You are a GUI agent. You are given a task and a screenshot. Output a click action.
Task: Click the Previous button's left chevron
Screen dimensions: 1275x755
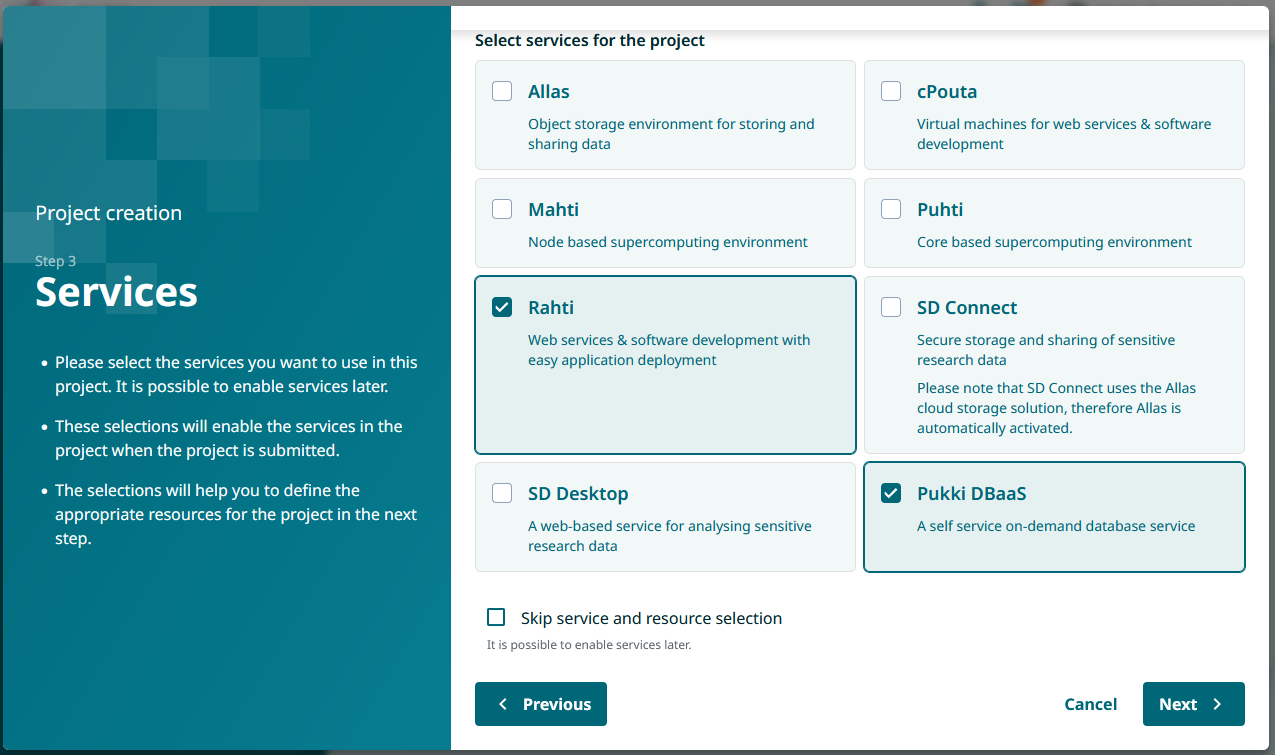pyautogui.click(x=503, y=704)
